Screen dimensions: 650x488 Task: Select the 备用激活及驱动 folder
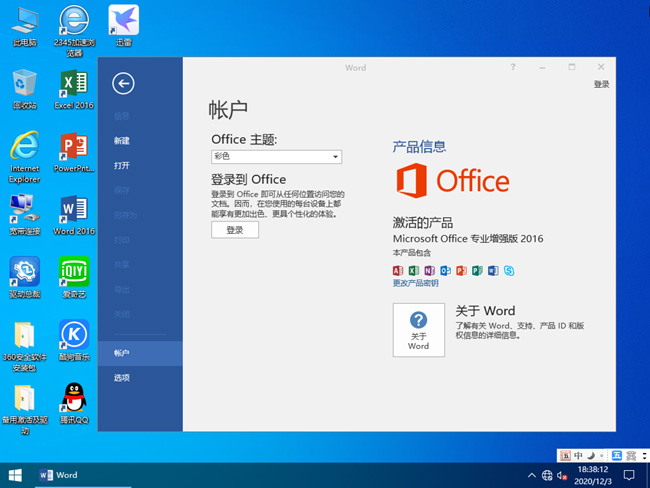(x=24, y=410)
